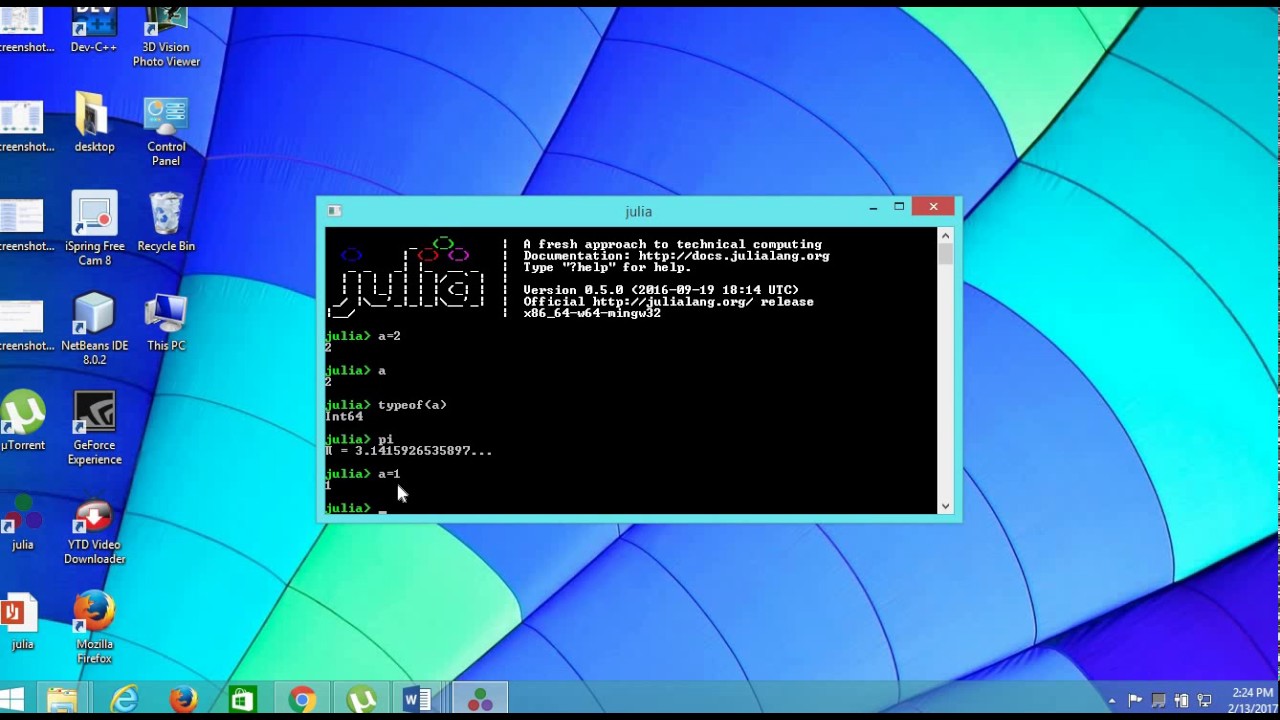Launch Internet Explorer from the taskbar
The height and width of the screenshot is (720, 1280).
tap(123, 700)
